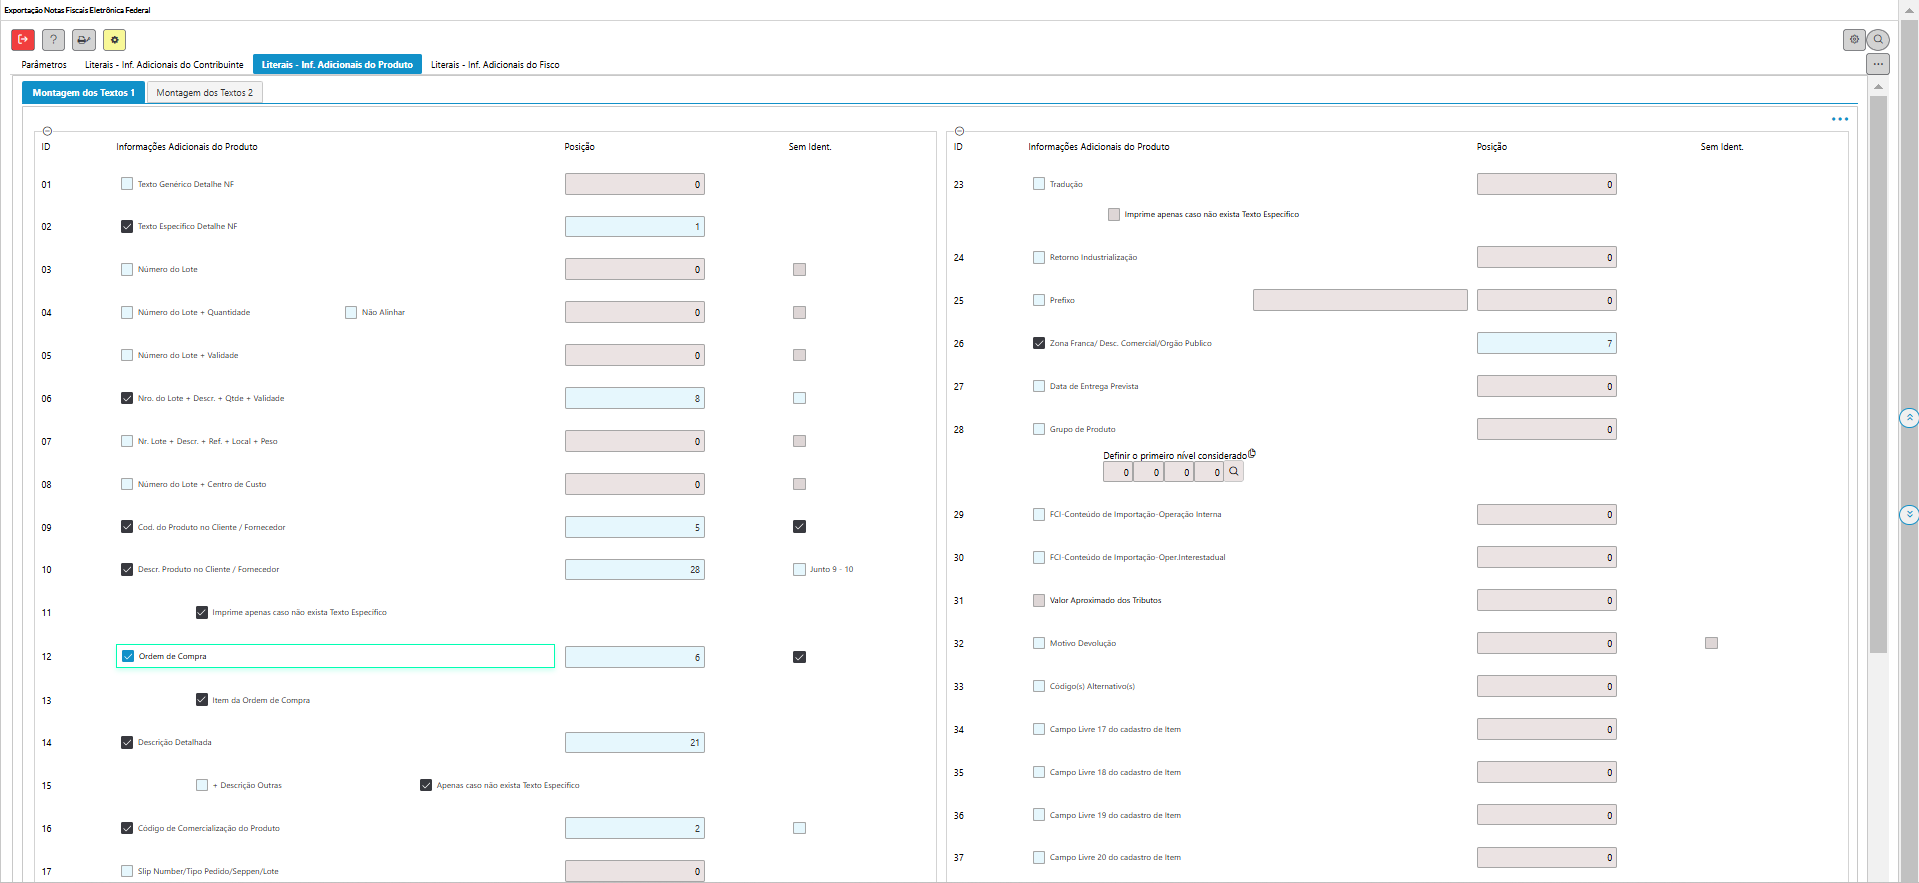Click the round magnifier icon at top right
This screenshot has height=883, width=1919.
click(1879, 40)
